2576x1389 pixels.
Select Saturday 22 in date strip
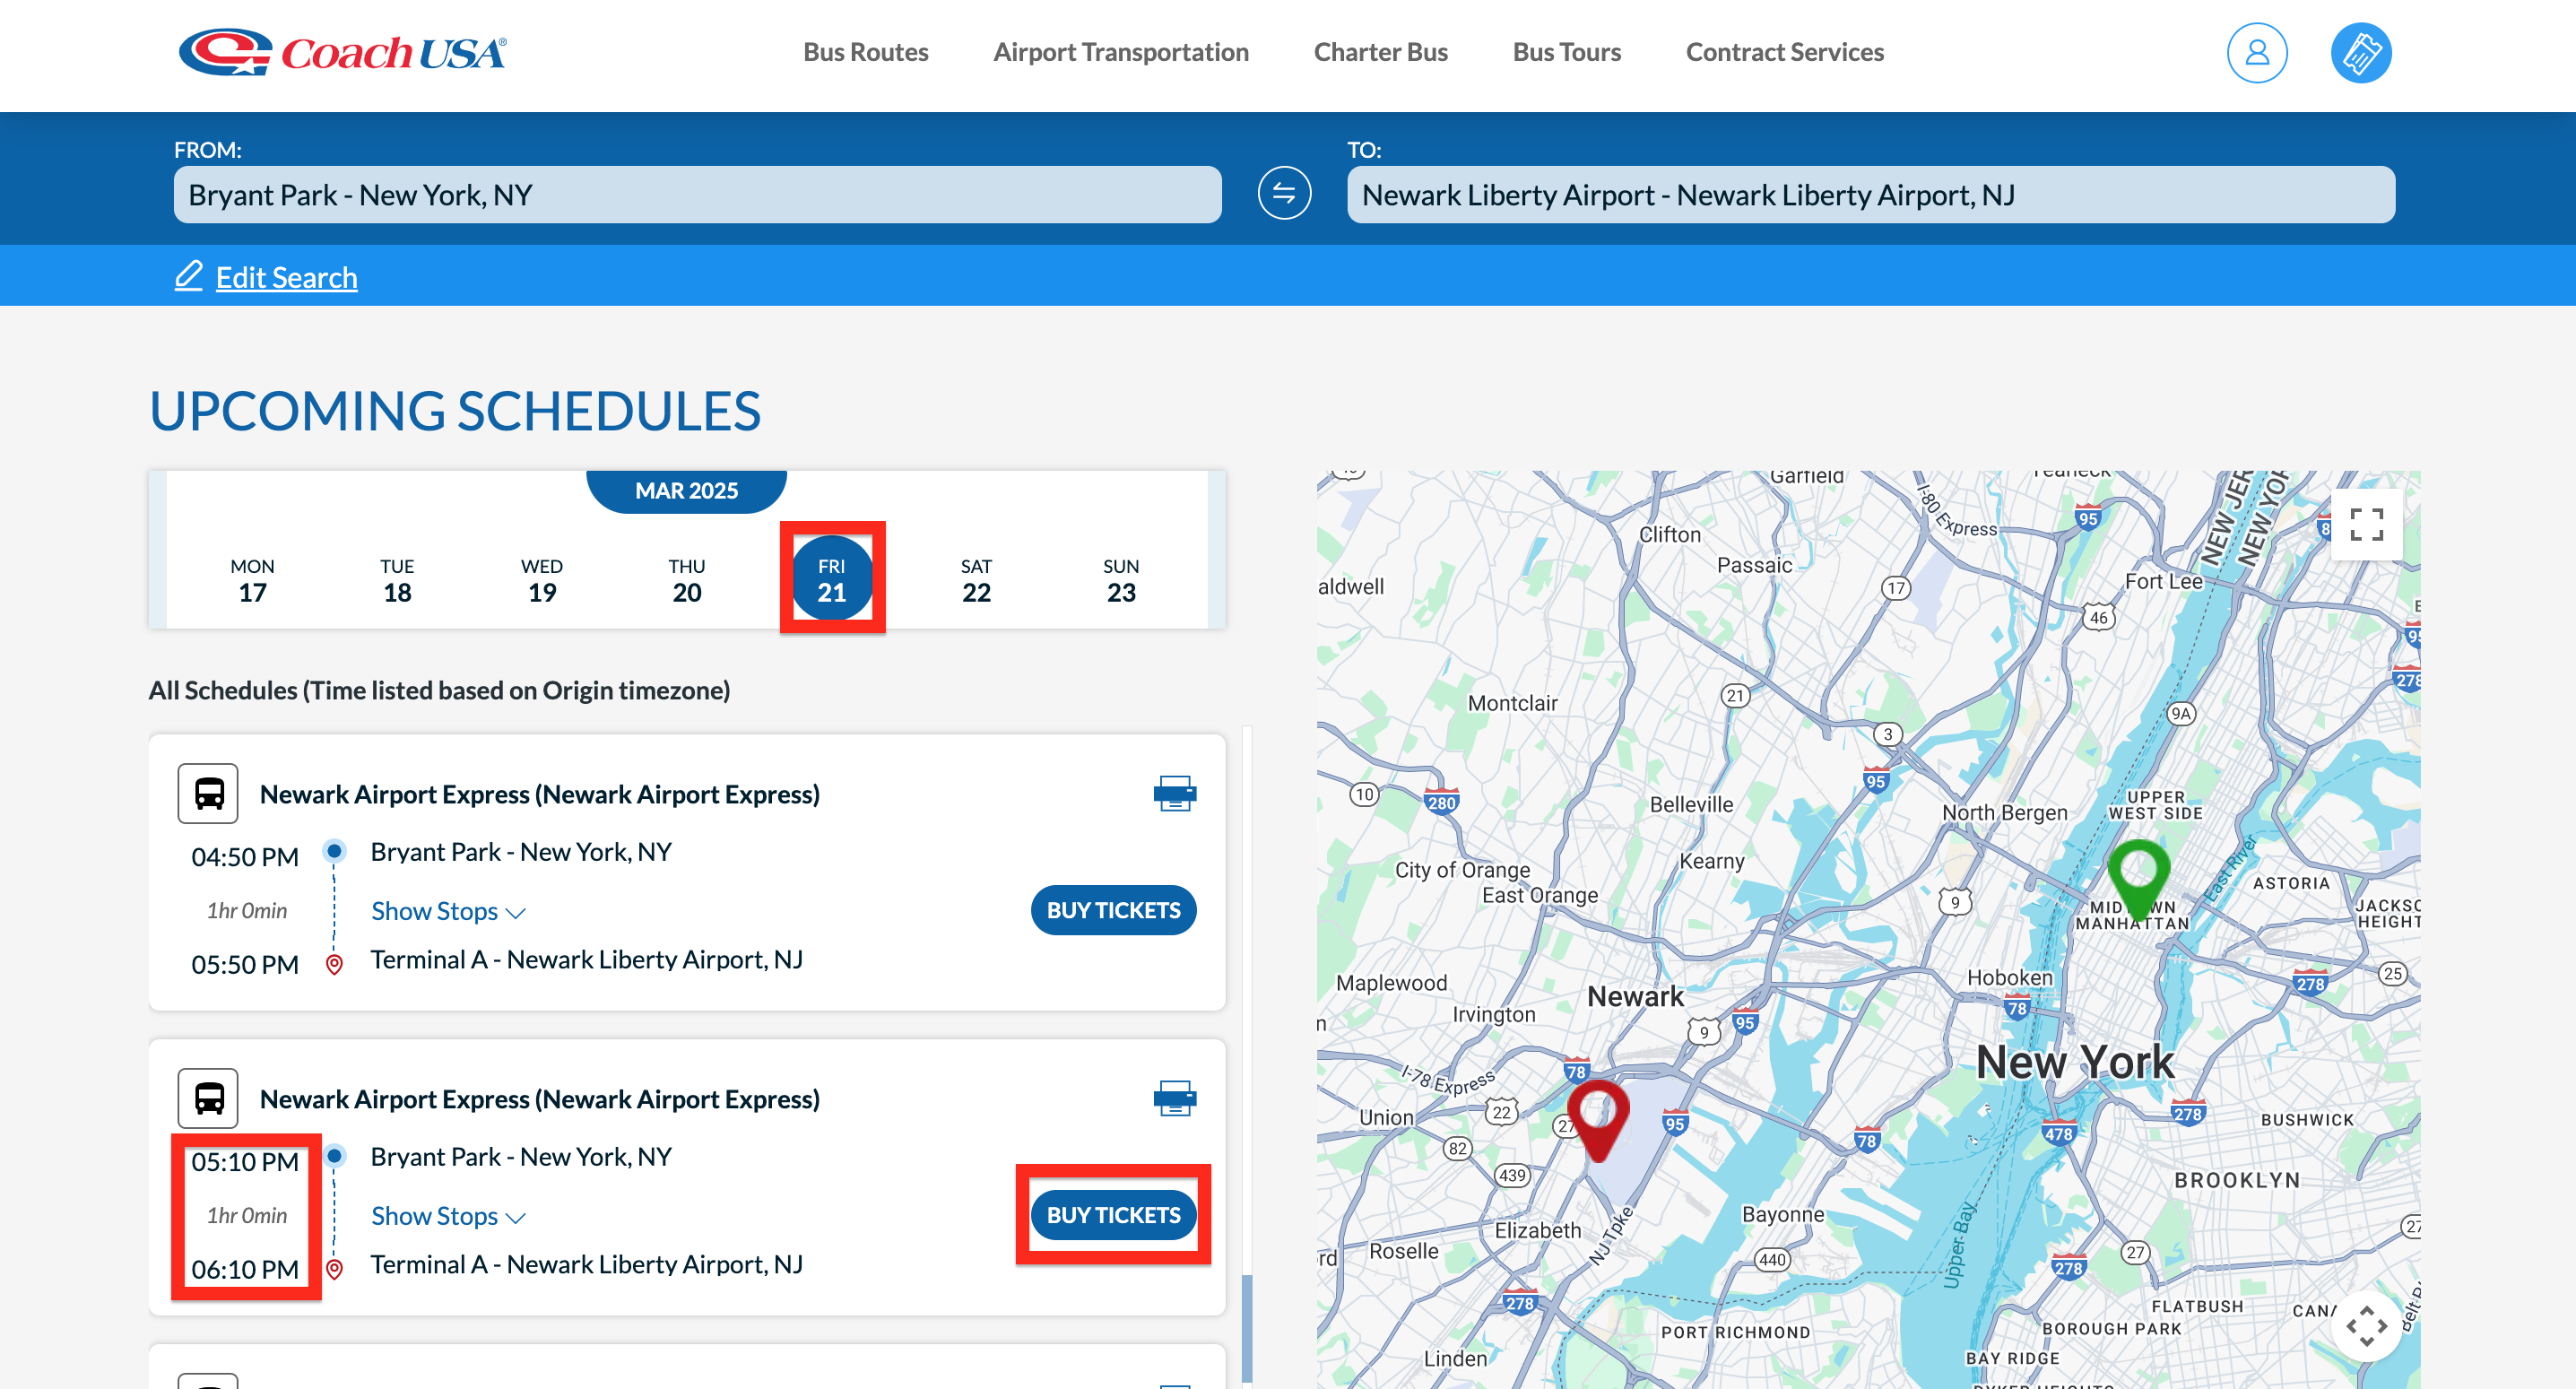point(976,580)
